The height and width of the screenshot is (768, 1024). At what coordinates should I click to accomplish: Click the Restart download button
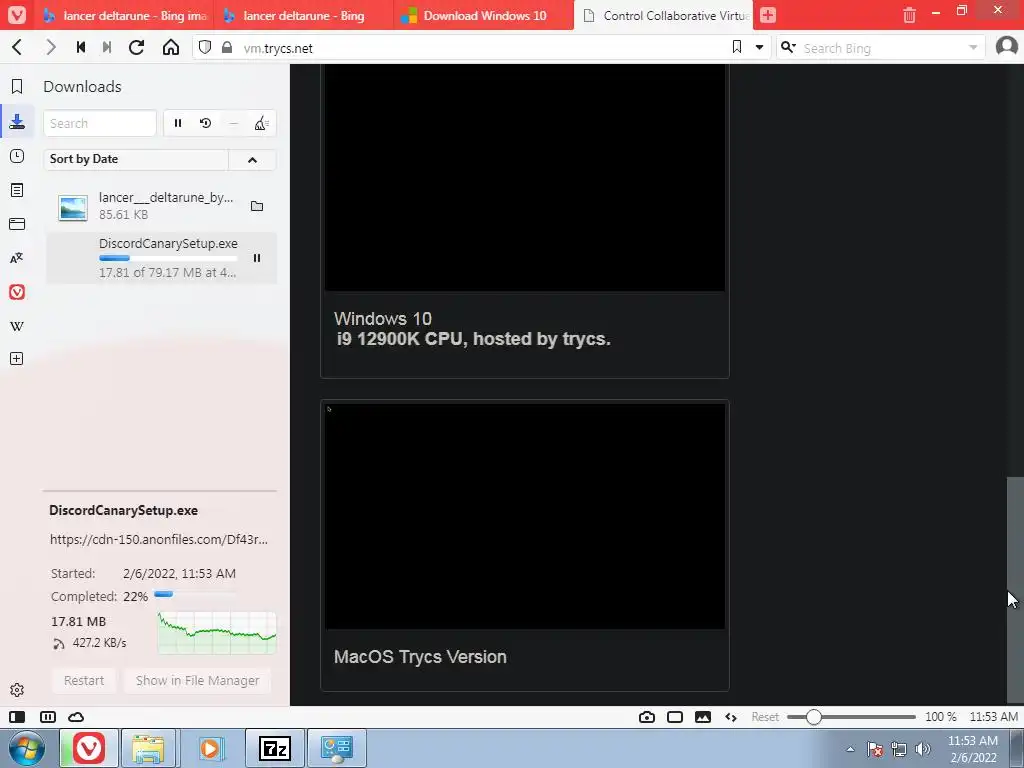click(84, 680)
